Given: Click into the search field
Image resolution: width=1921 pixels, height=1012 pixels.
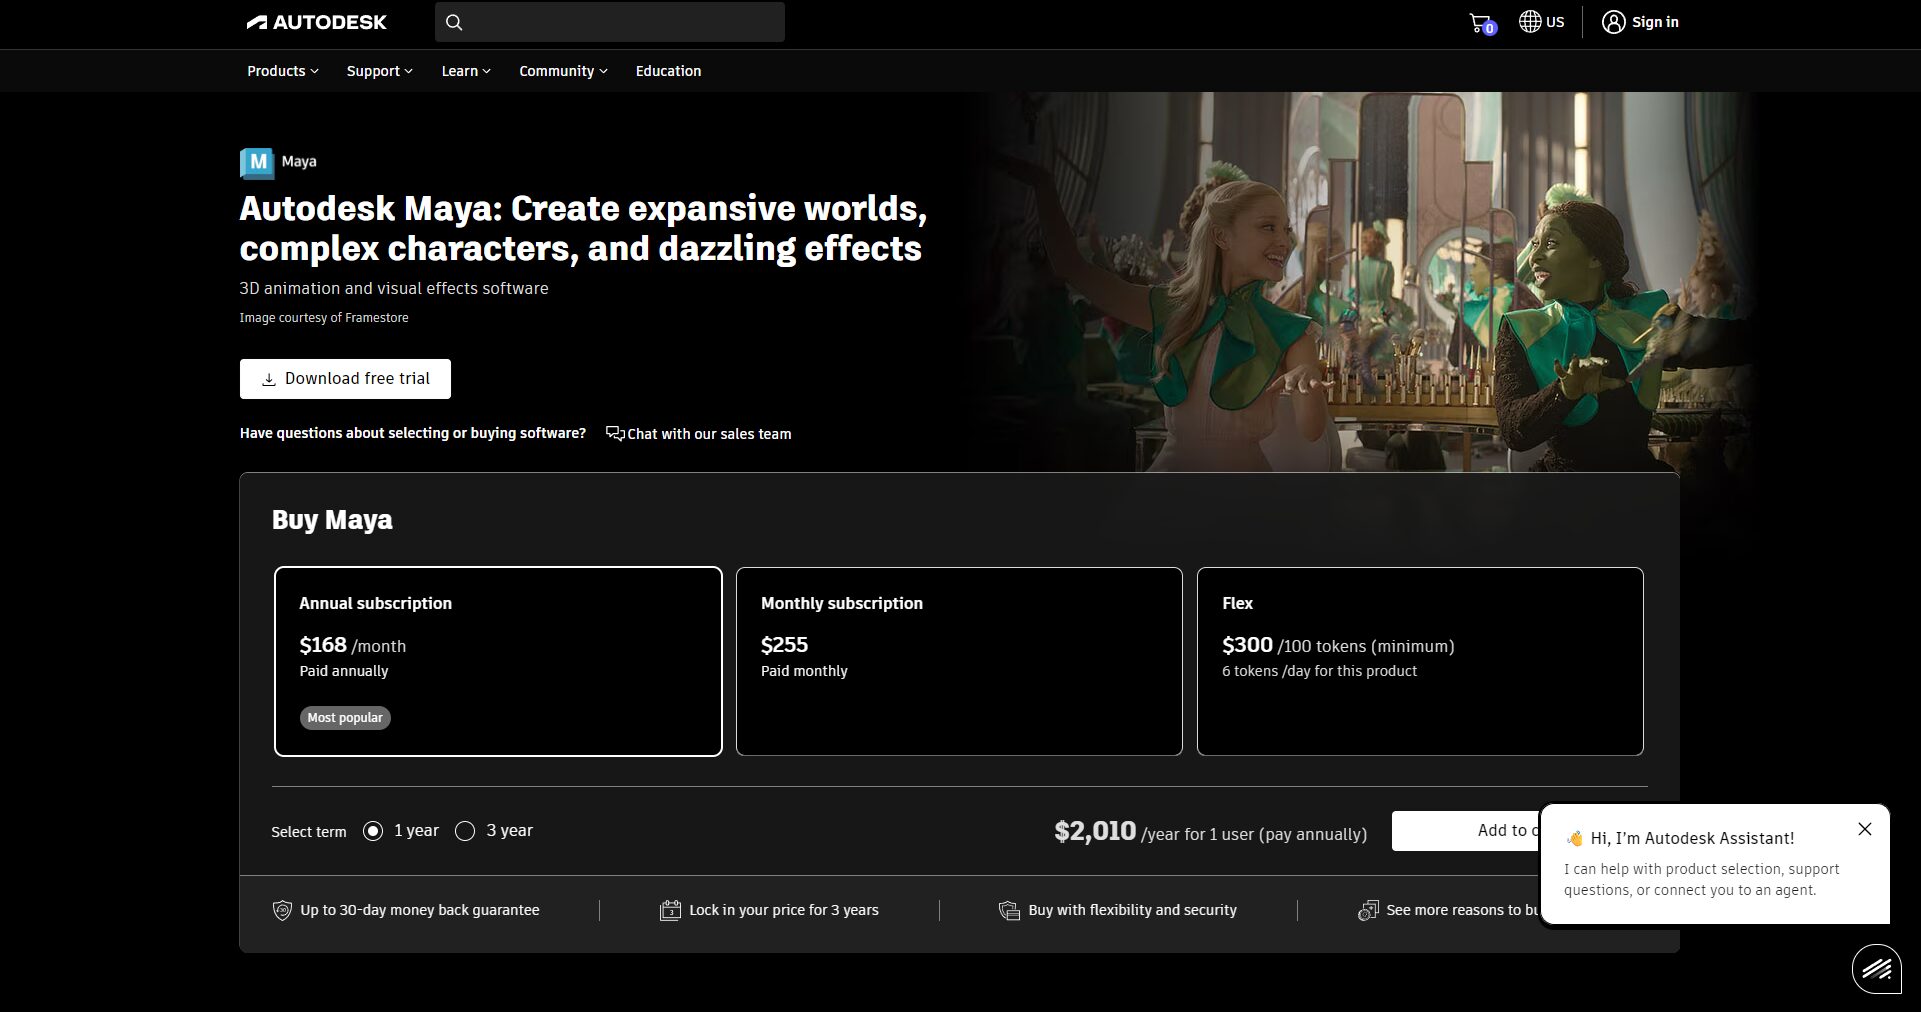Looking at the screenshot, I should coord(620,22).
